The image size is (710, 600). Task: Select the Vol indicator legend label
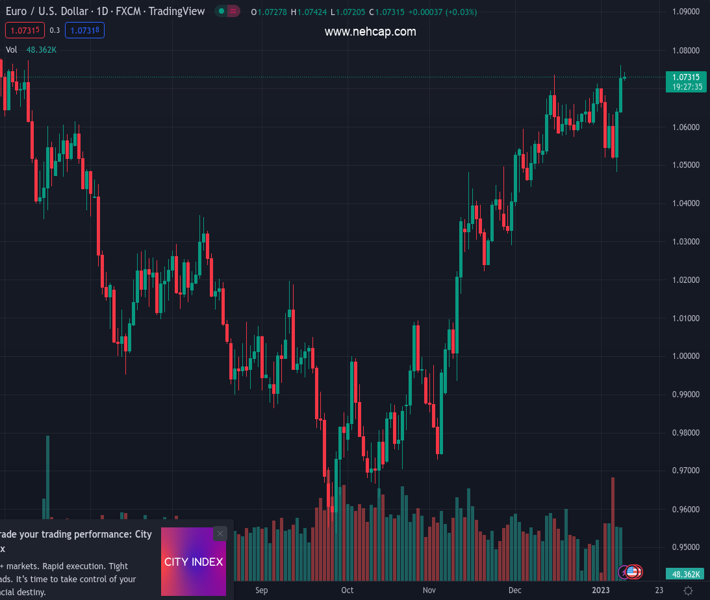point(12,49)
